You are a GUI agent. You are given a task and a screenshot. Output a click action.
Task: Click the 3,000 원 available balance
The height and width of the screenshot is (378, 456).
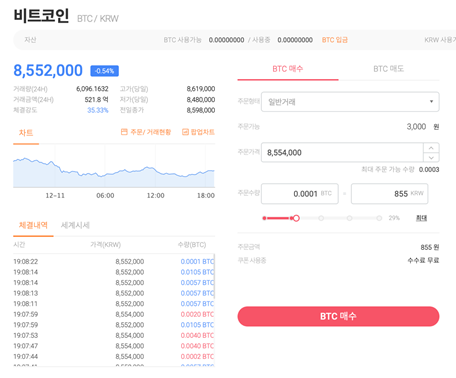[x=423, y=127]
